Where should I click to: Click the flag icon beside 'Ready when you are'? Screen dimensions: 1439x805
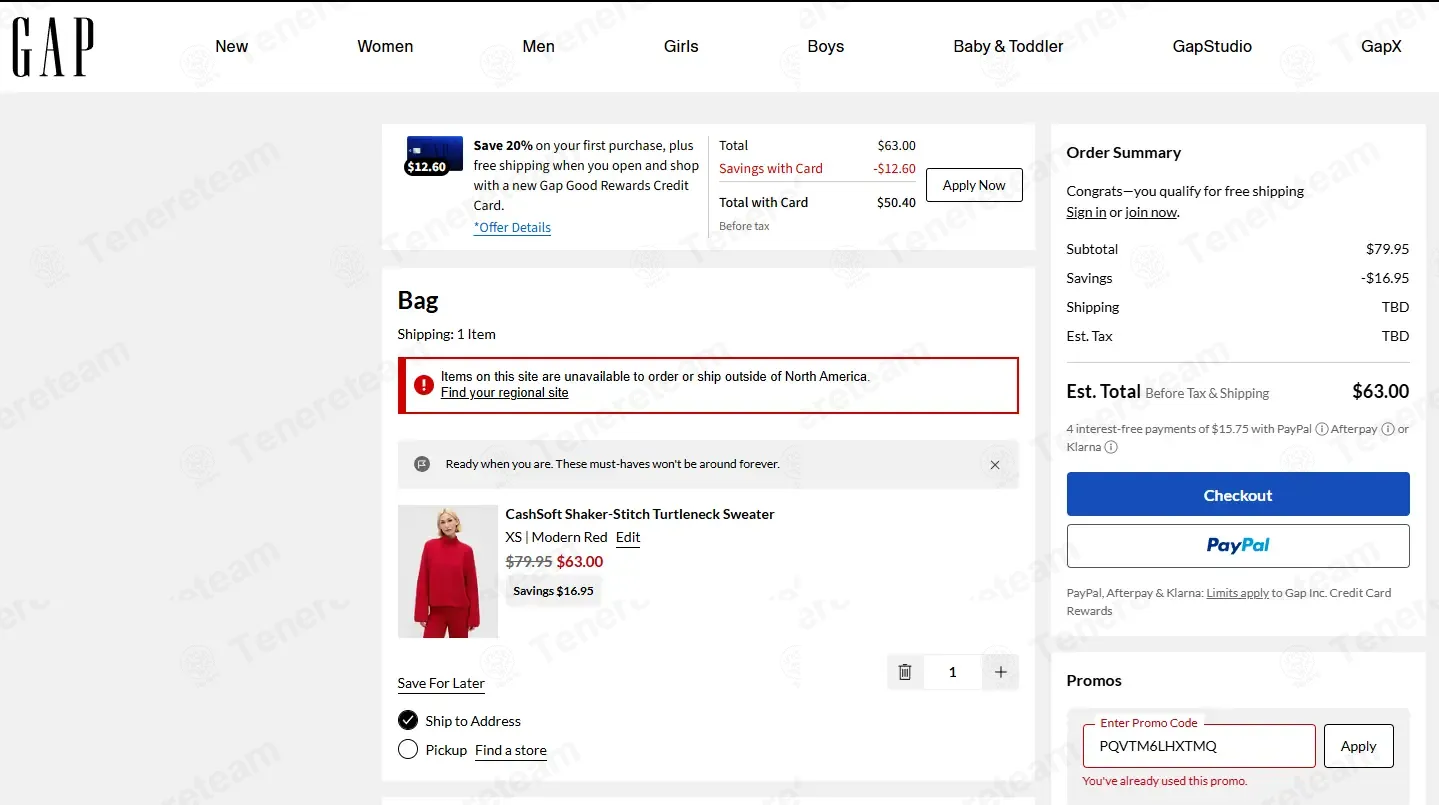[x=422, y=464]
